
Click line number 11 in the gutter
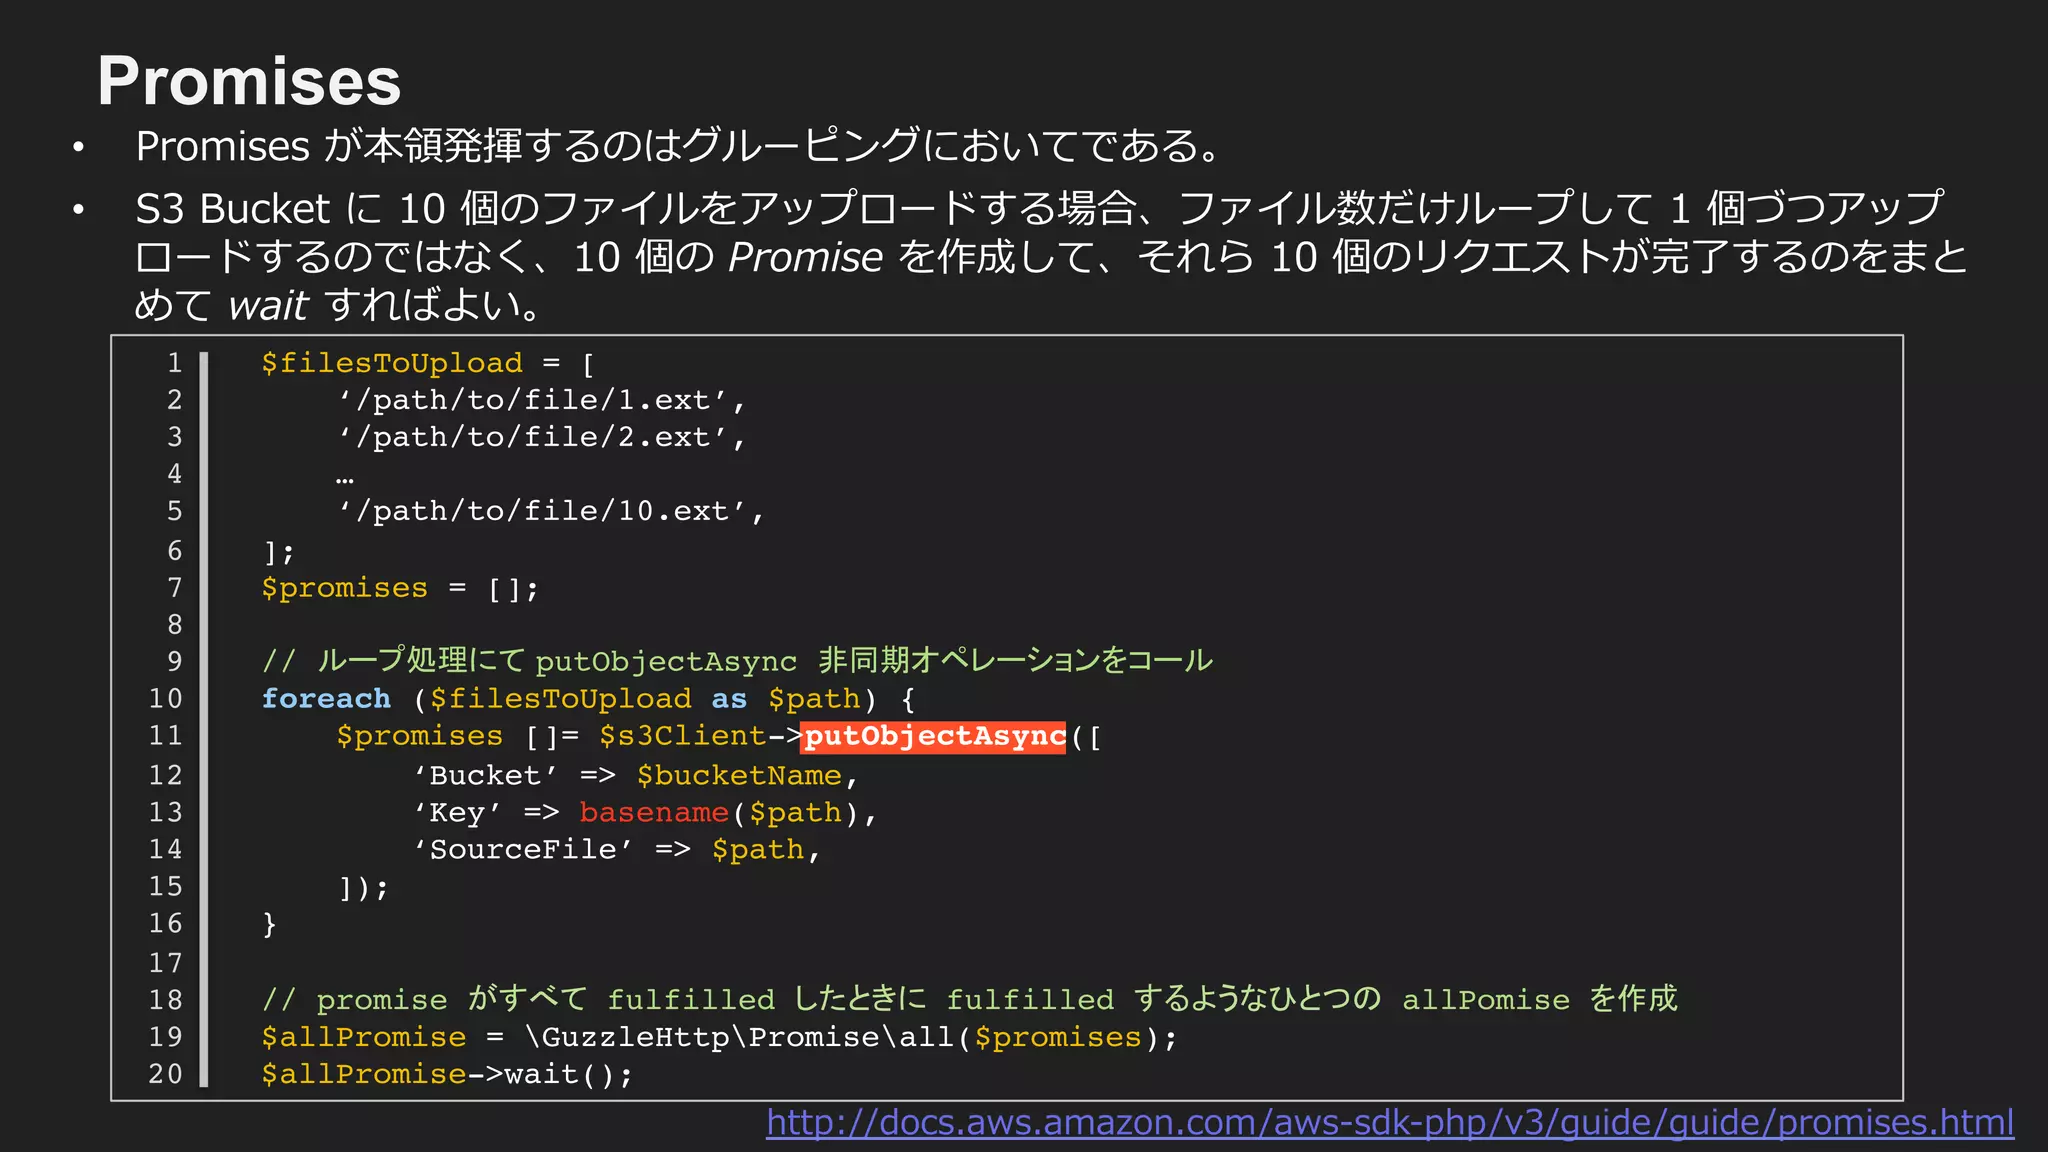(166, 736)
